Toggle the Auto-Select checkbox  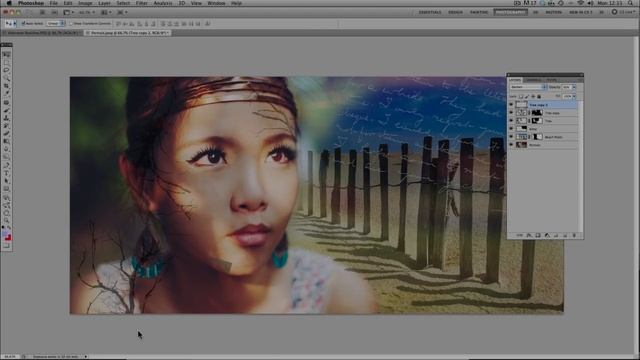[24, 23]
